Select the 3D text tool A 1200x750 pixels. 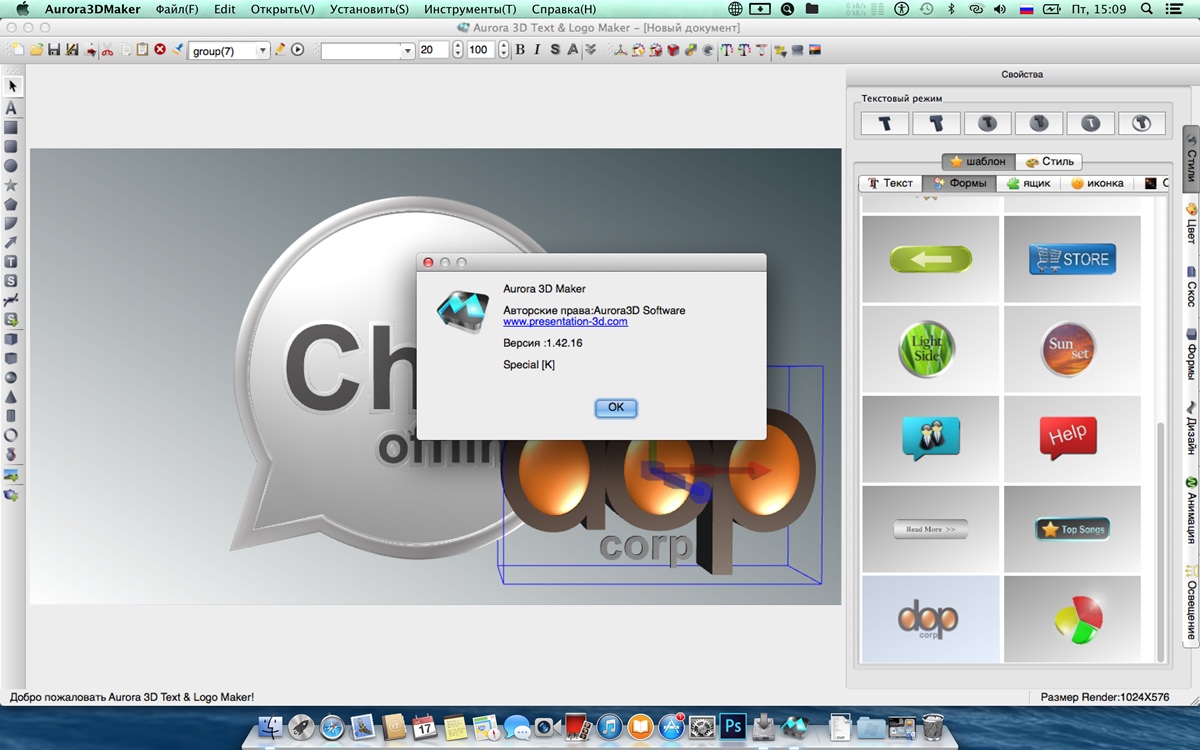(x=12, y=108)
